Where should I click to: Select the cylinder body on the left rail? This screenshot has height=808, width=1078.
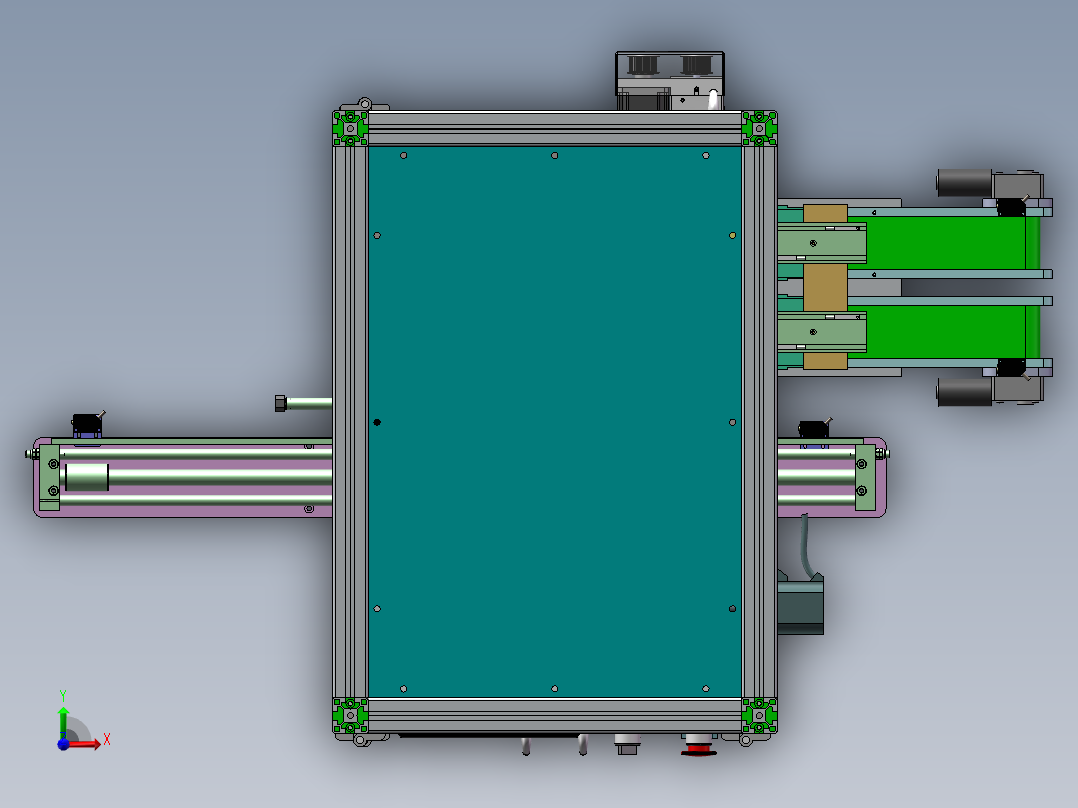pyautogui.click(x=87, y=477)
